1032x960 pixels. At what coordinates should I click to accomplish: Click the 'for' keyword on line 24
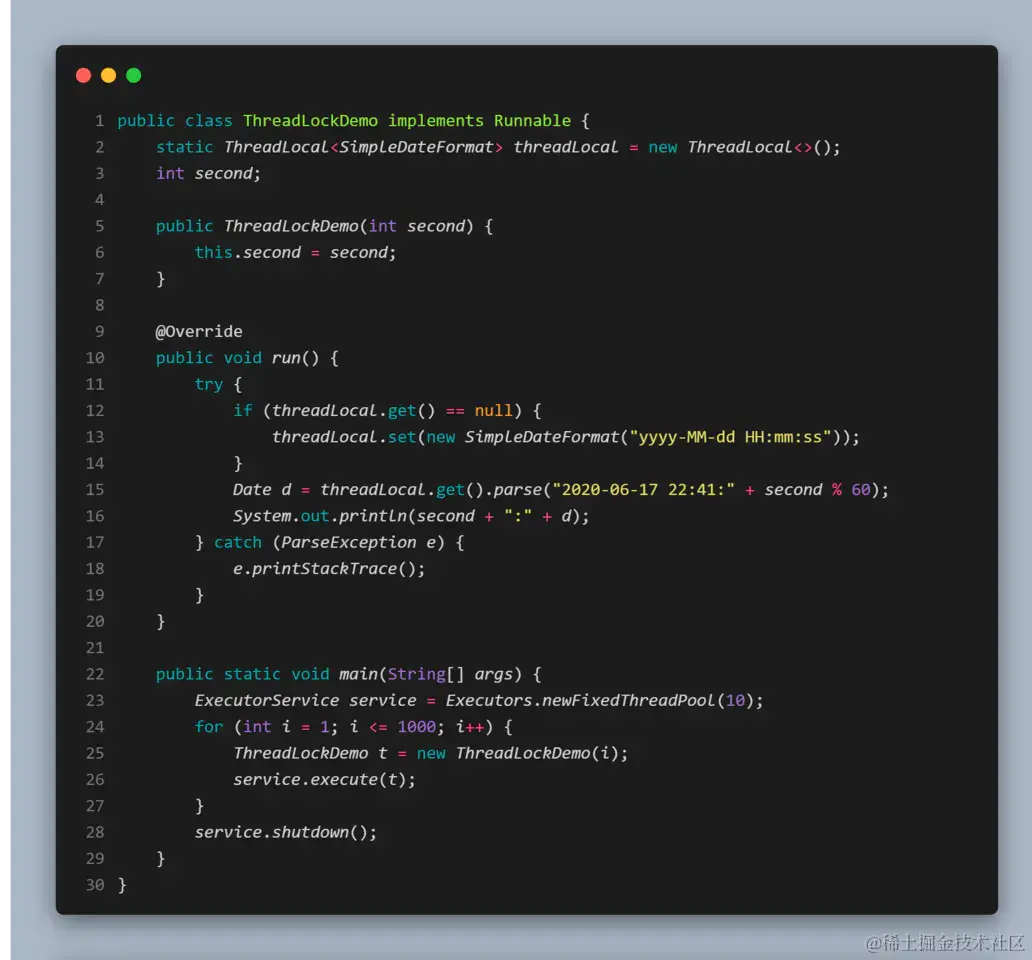pos(209,727)
